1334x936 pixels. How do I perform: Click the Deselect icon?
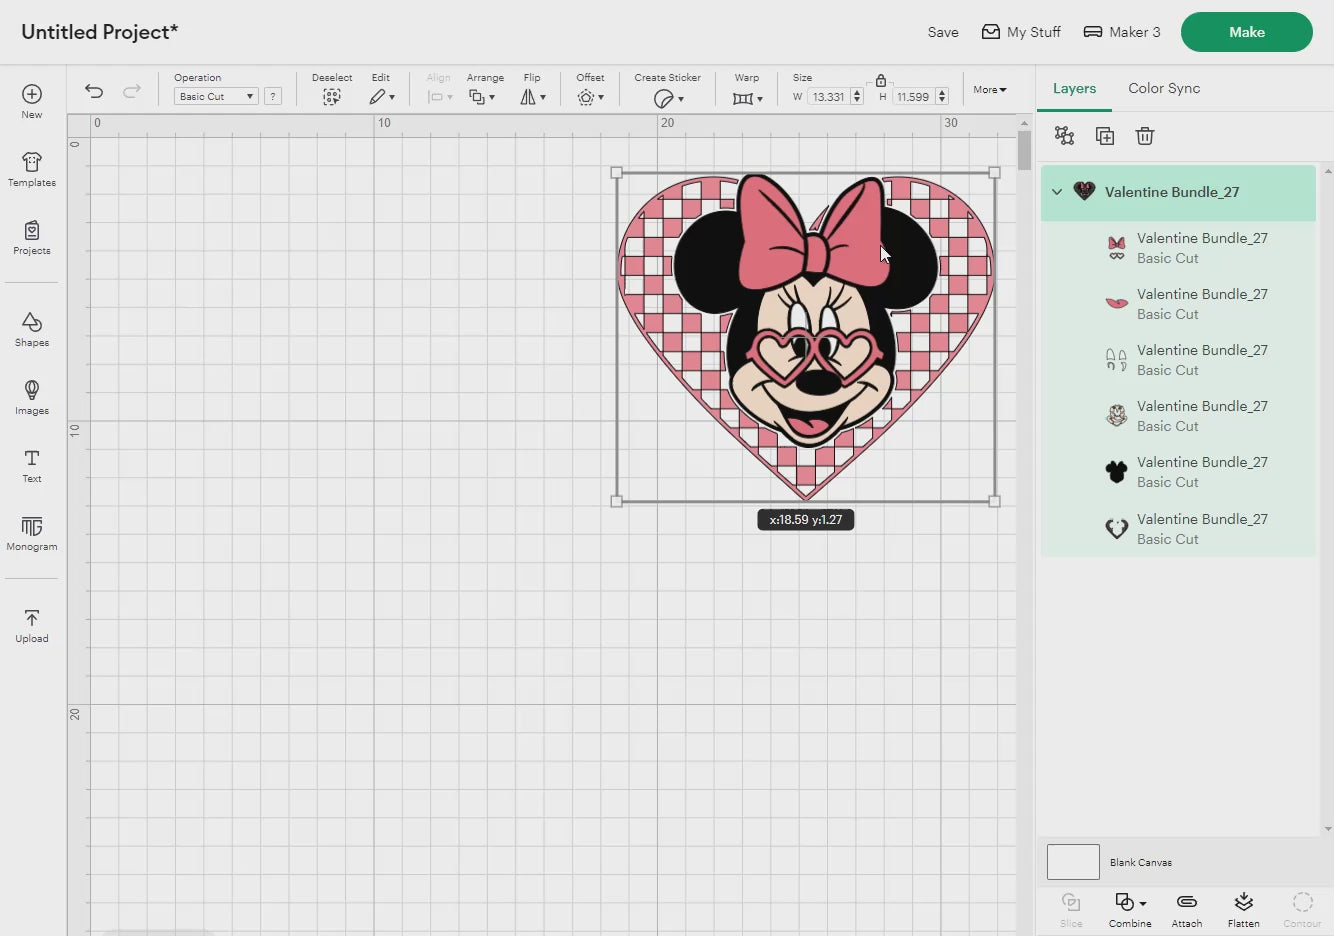point(332,97)
